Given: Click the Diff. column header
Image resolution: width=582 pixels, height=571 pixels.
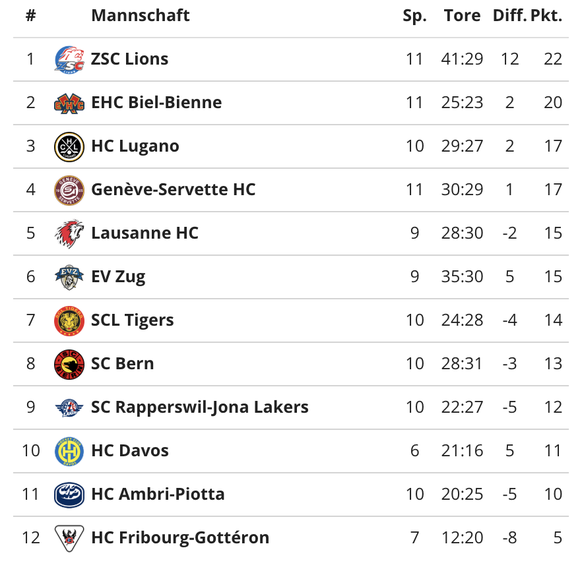Looking at the screenshot, I should 510,16.
